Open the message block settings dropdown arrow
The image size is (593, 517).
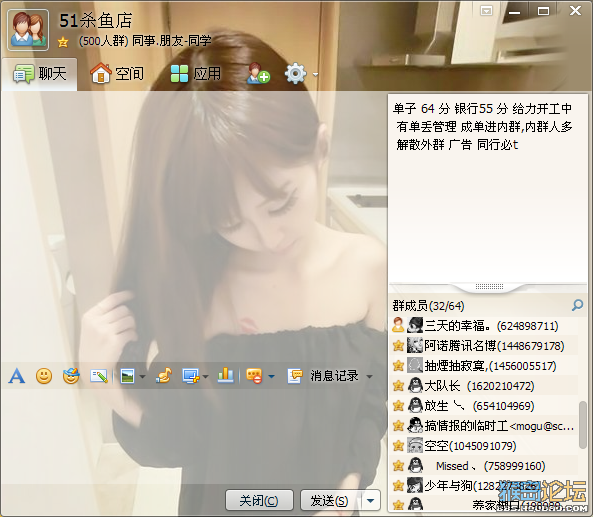[x=271, y=376]
